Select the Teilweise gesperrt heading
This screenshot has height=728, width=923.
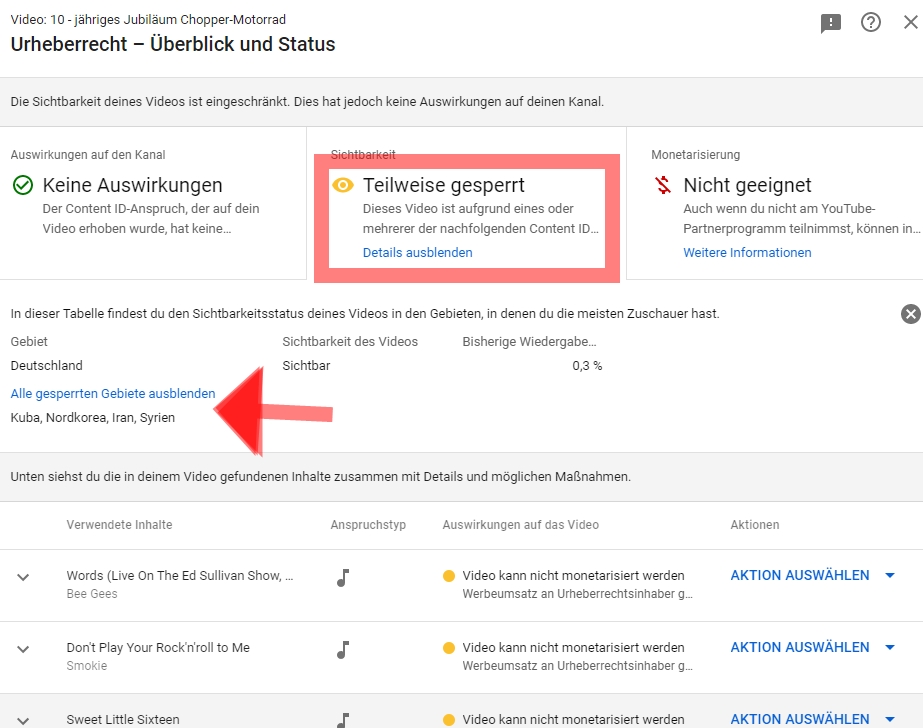[443, 185]
